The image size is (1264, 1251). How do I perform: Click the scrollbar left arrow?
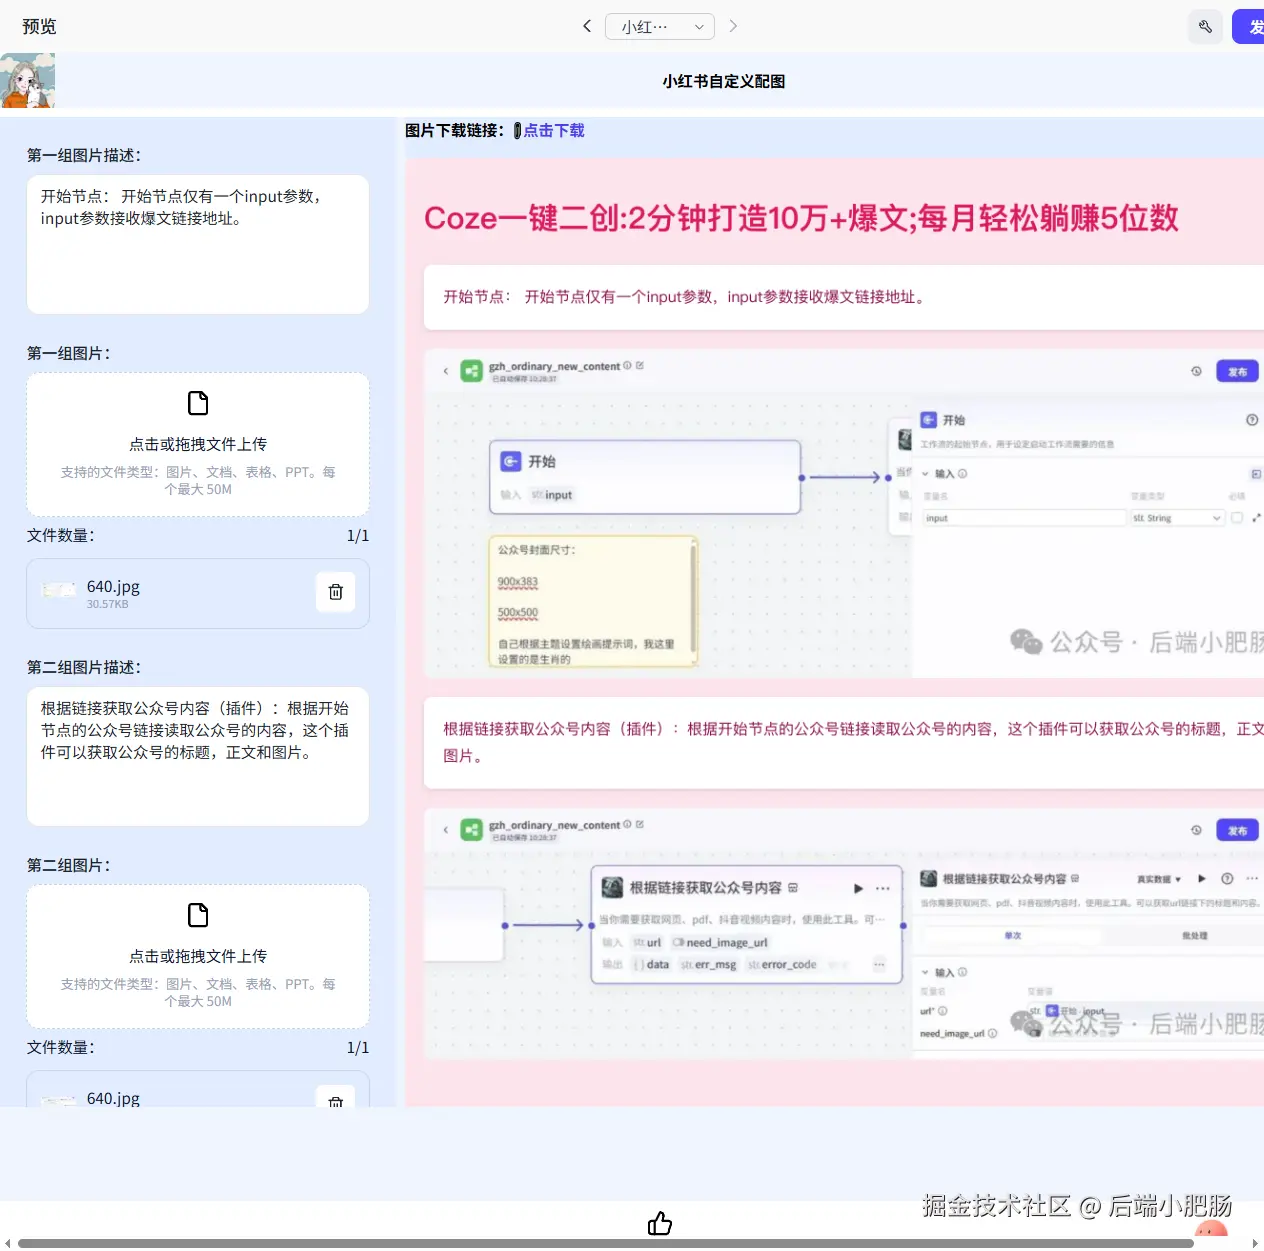click(x=8, y=1243)
